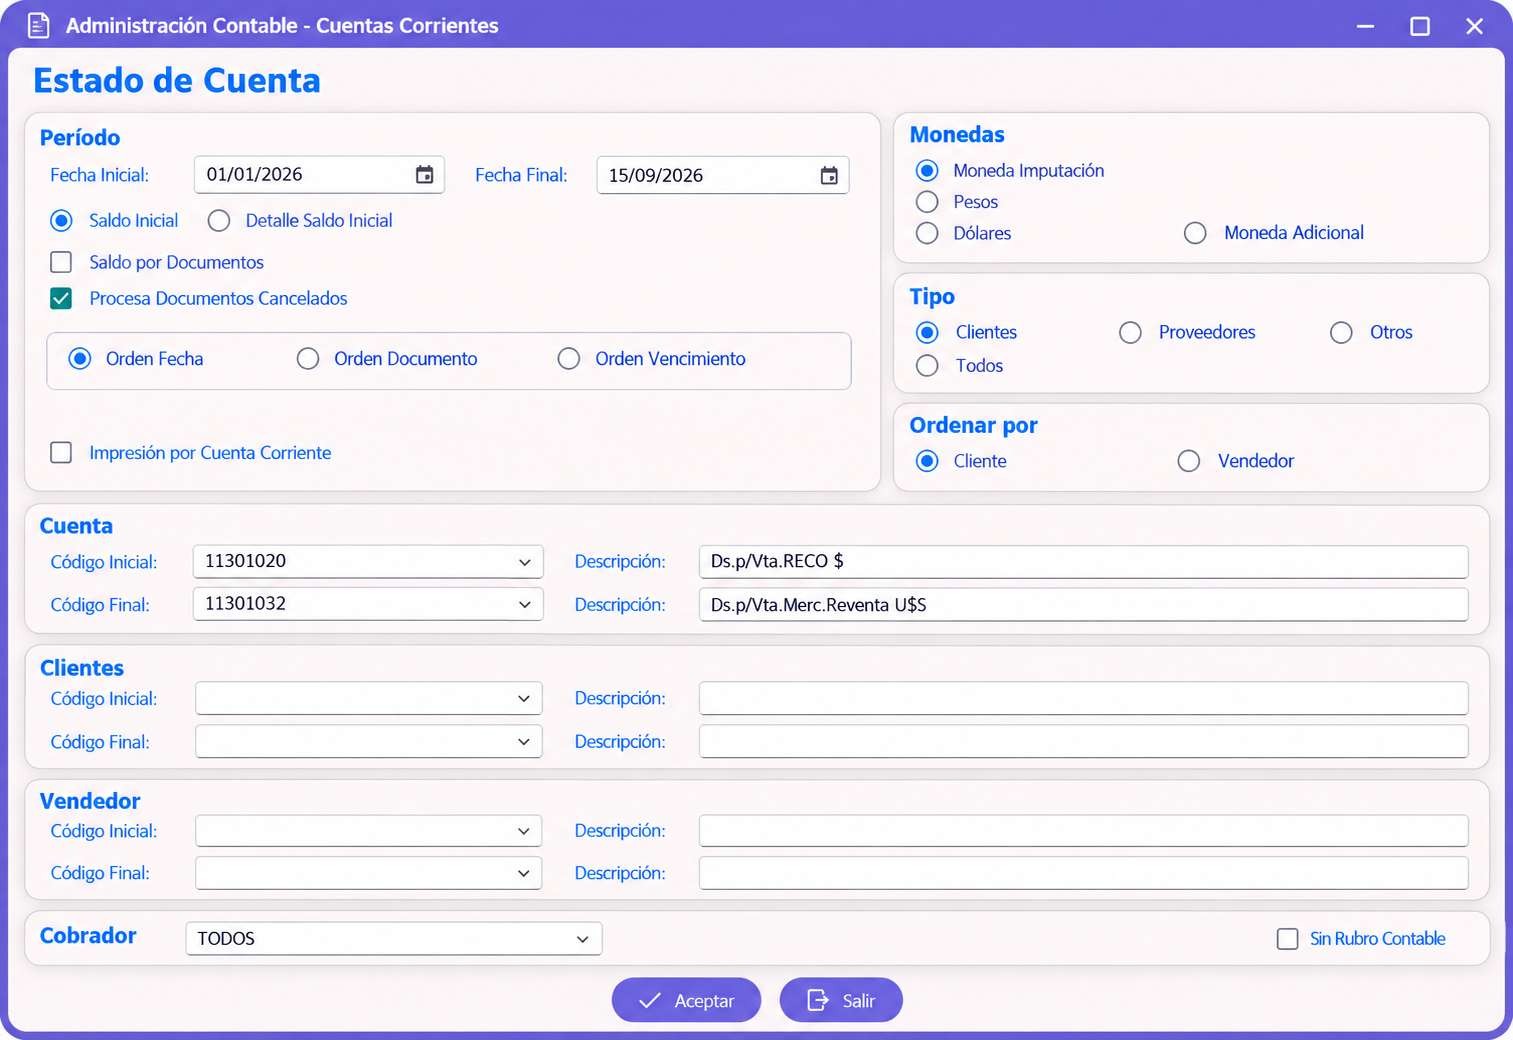
Task: Set Tipo to Clientes
Action: point(927,332)
